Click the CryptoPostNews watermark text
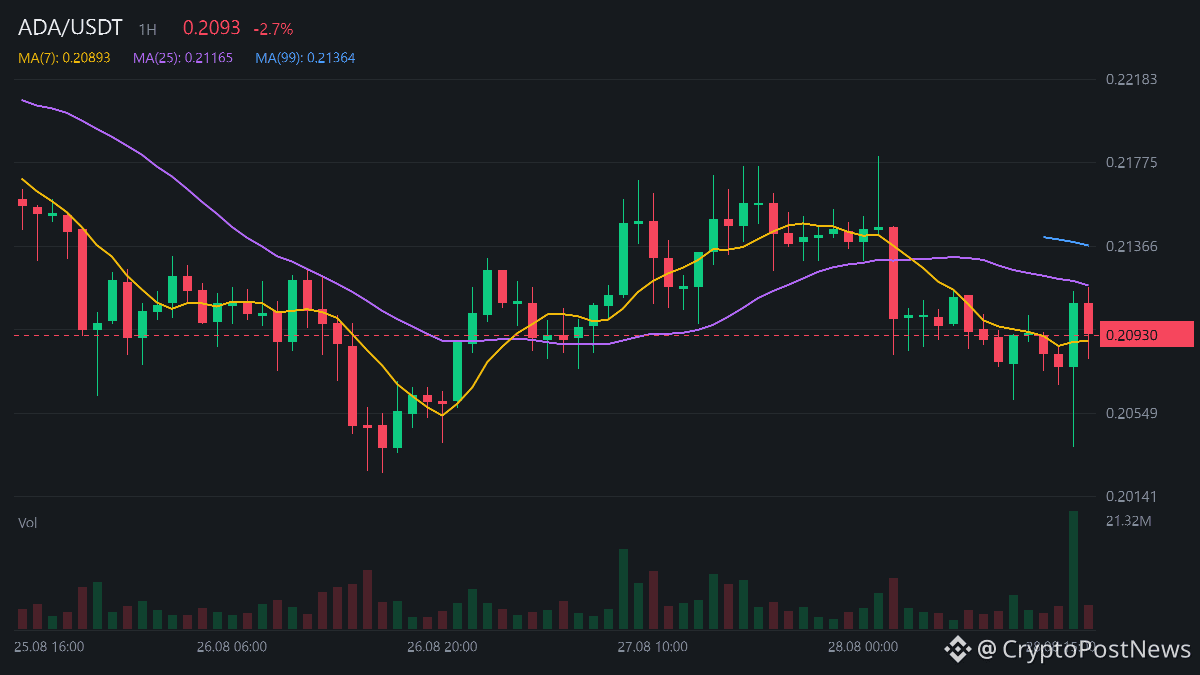The width and height of the screenshot is (1200, 675). (1084, 650)
